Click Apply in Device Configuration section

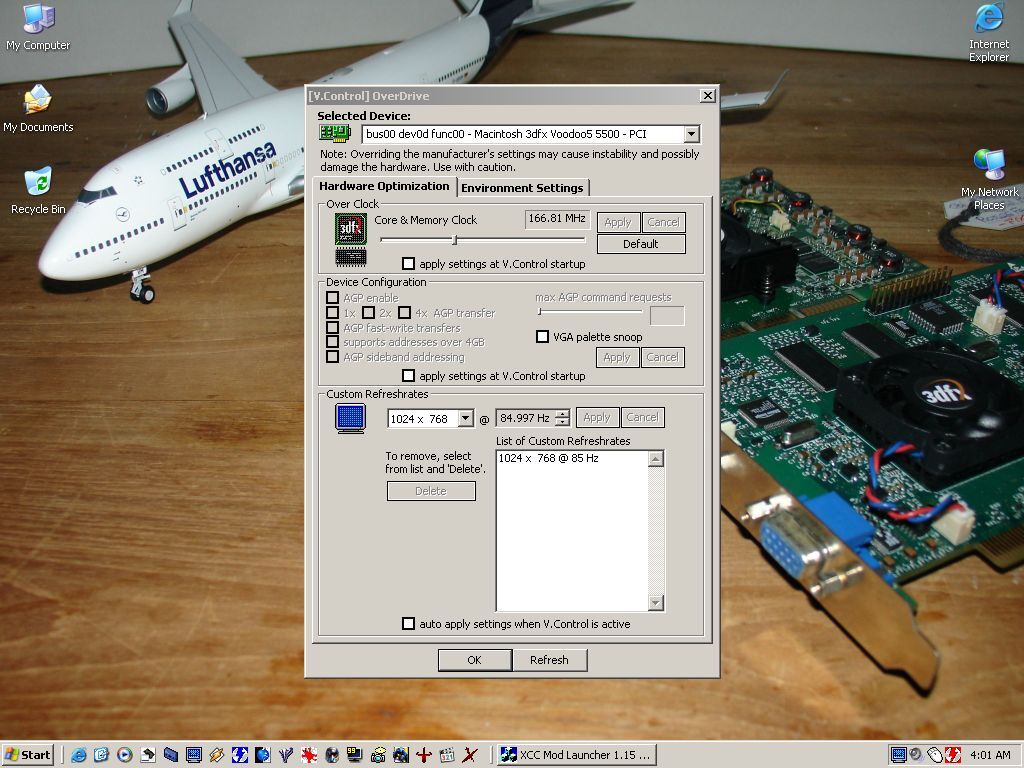[617, 357]
